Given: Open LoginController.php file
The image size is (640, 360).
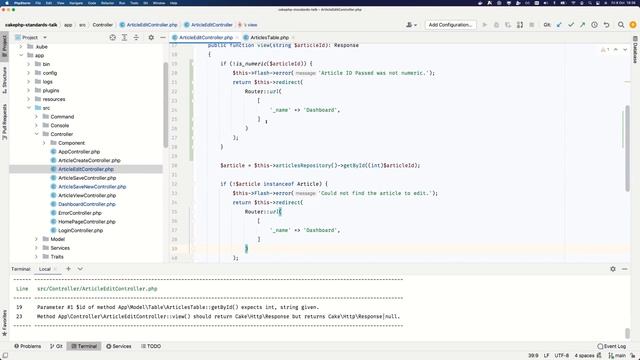Looking at the screenshot, I should tap(80, 230).
